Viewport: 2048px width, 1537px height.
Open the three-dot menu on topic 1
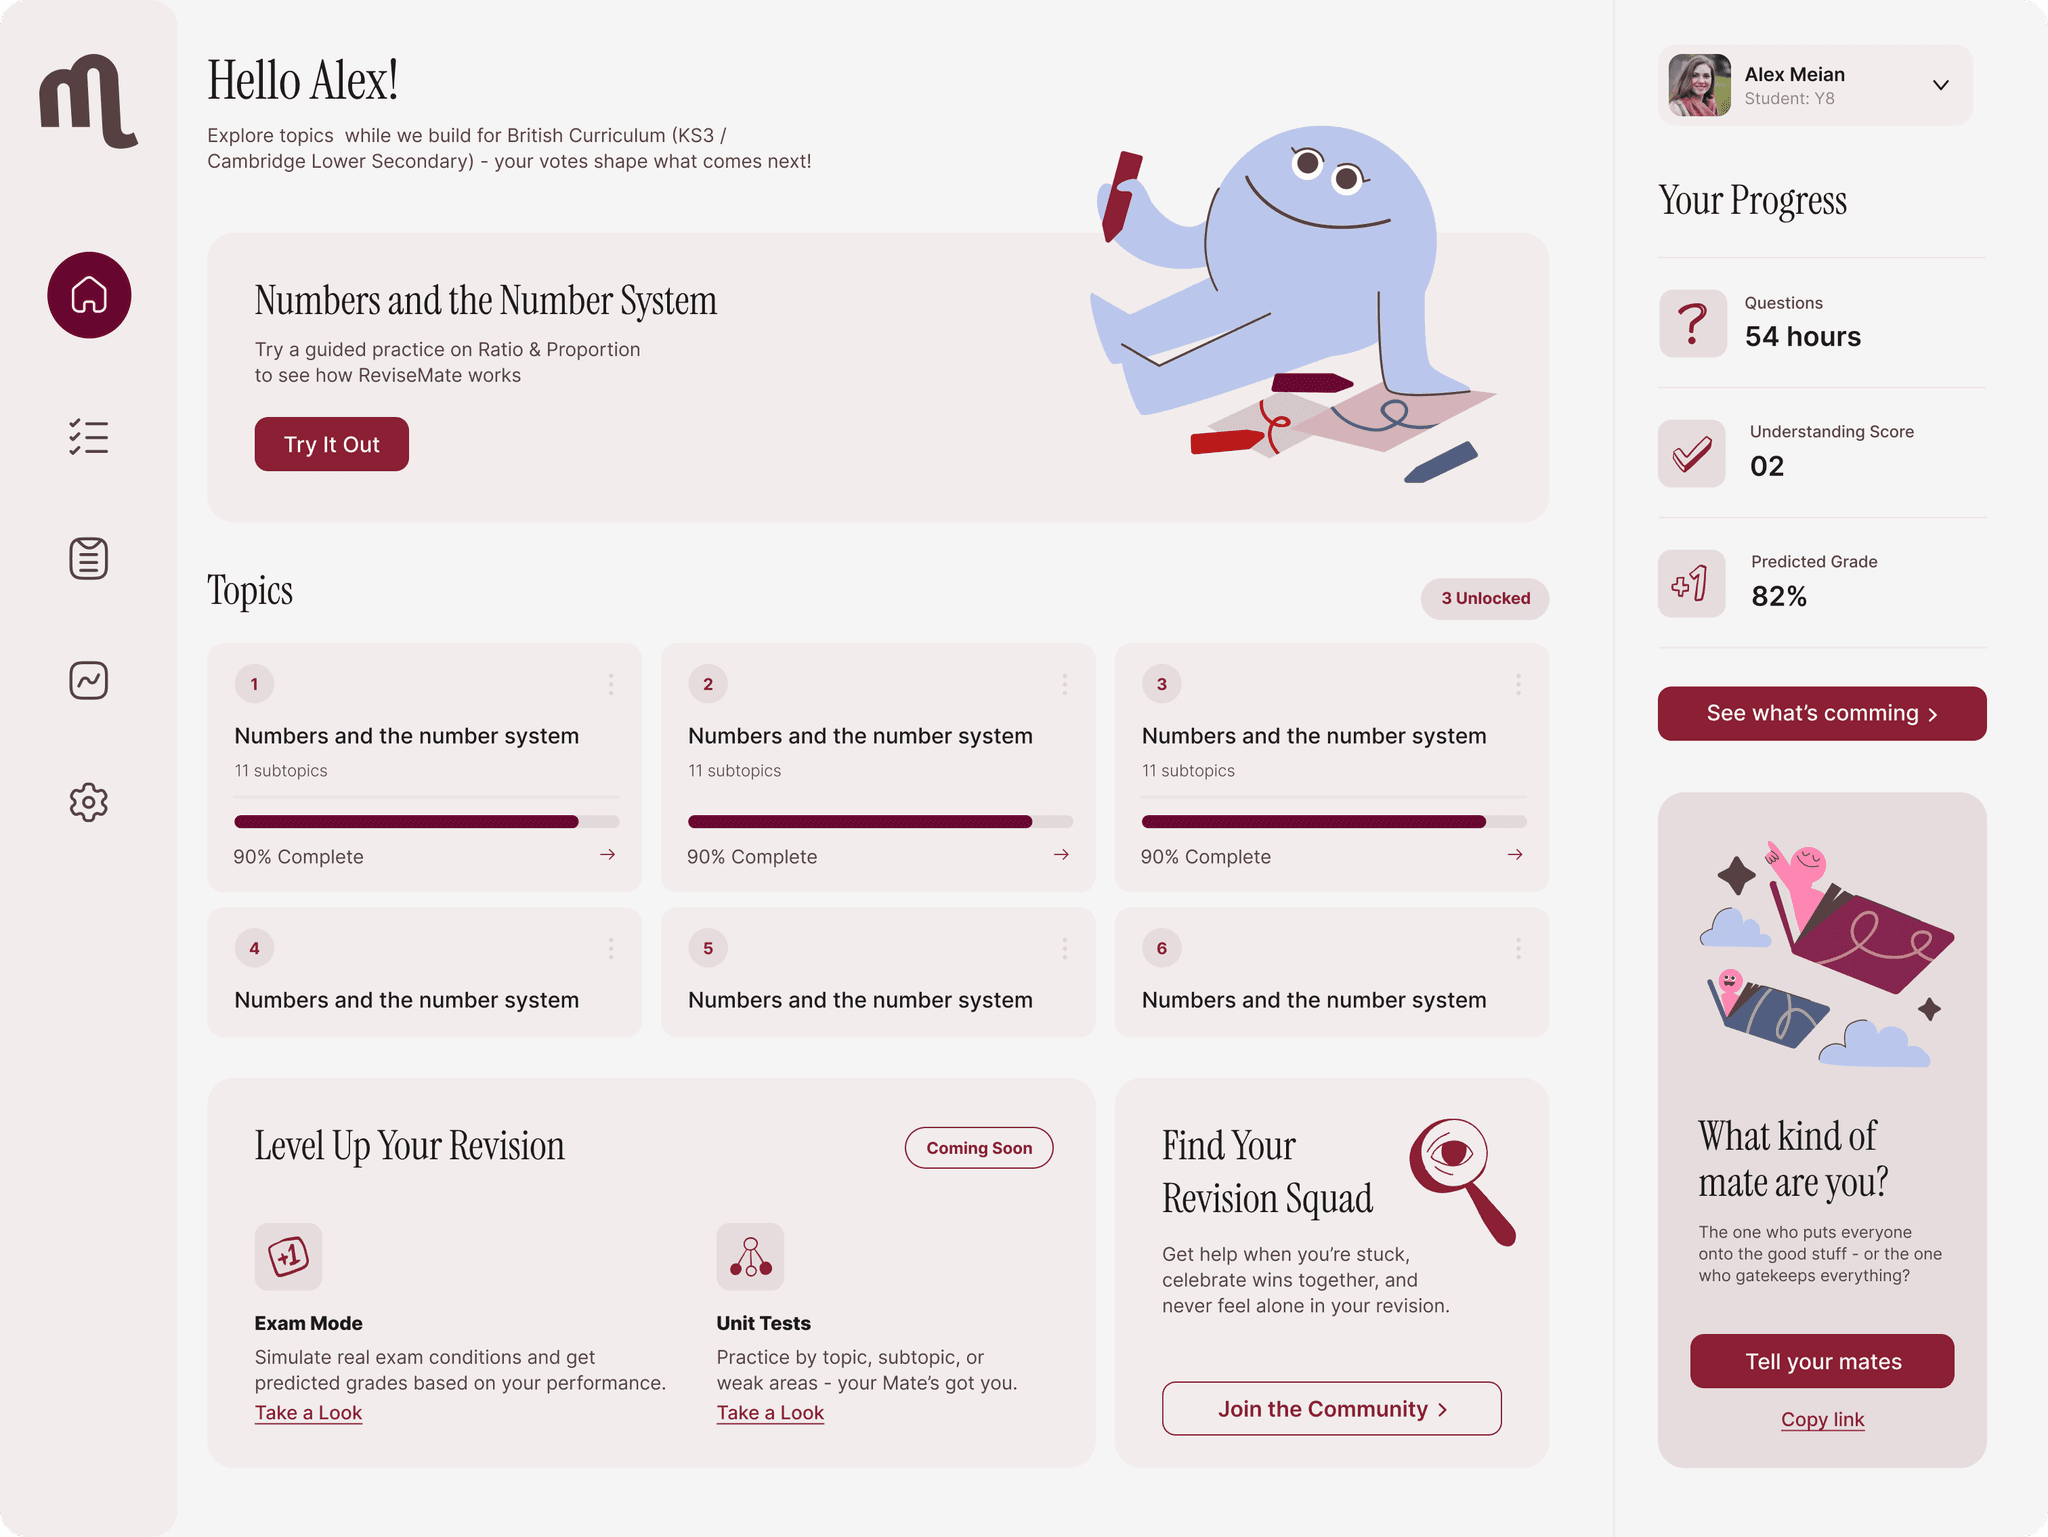610,684
